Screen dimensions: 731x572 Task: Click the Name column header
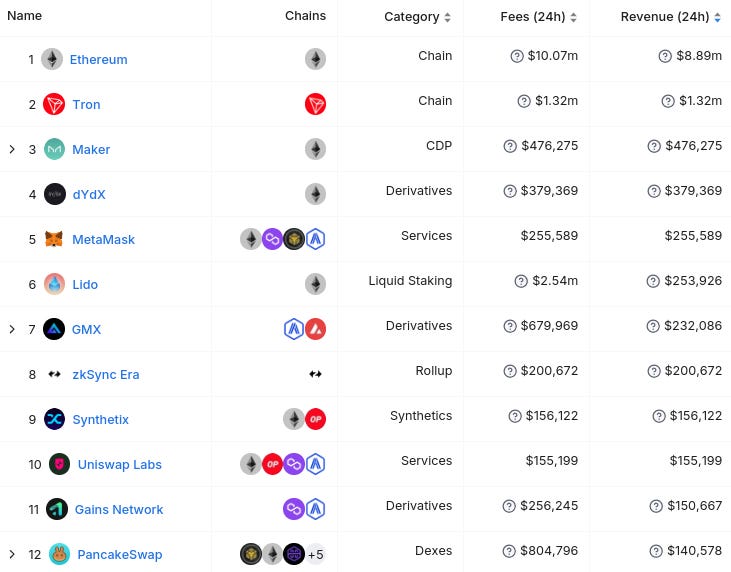(x=25, y=16)
